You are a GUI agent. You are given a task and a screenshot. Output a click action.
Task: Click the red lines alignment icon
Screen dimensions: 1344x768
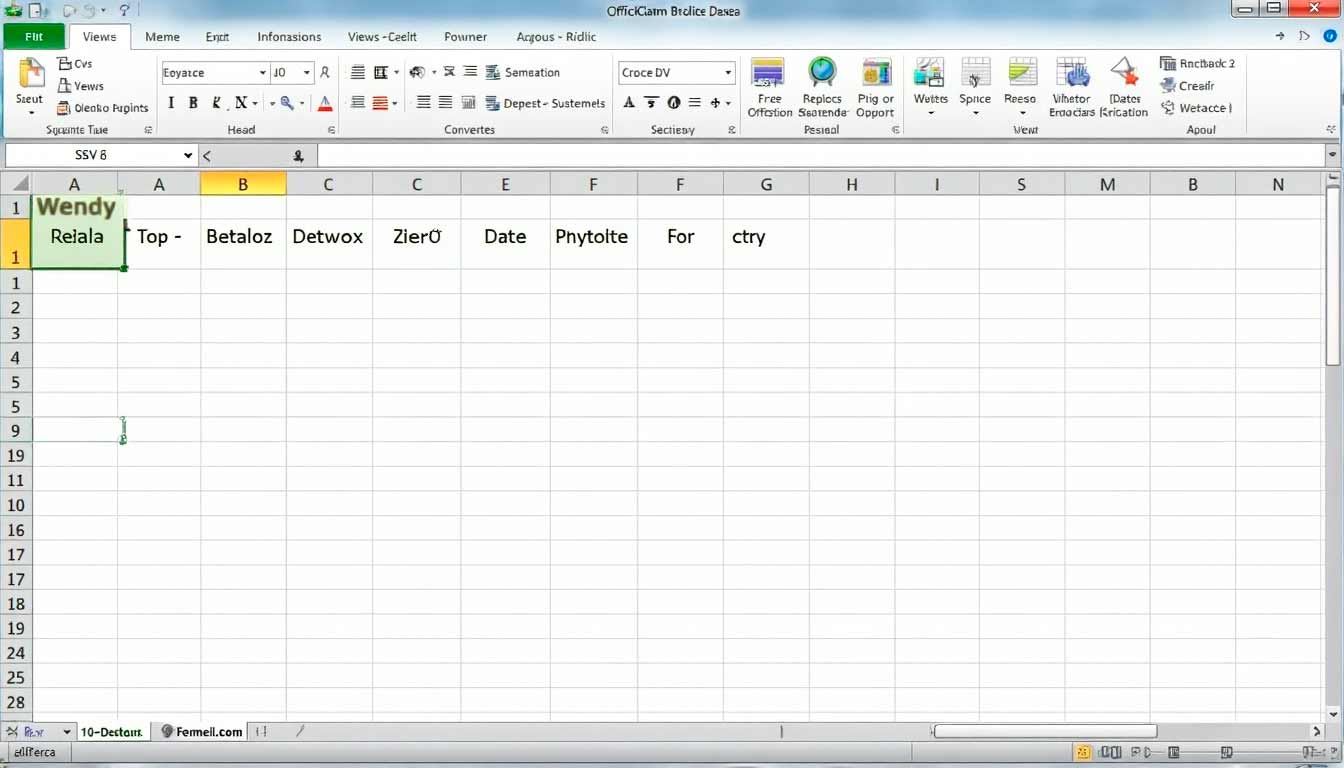click(x=380, y=103)
